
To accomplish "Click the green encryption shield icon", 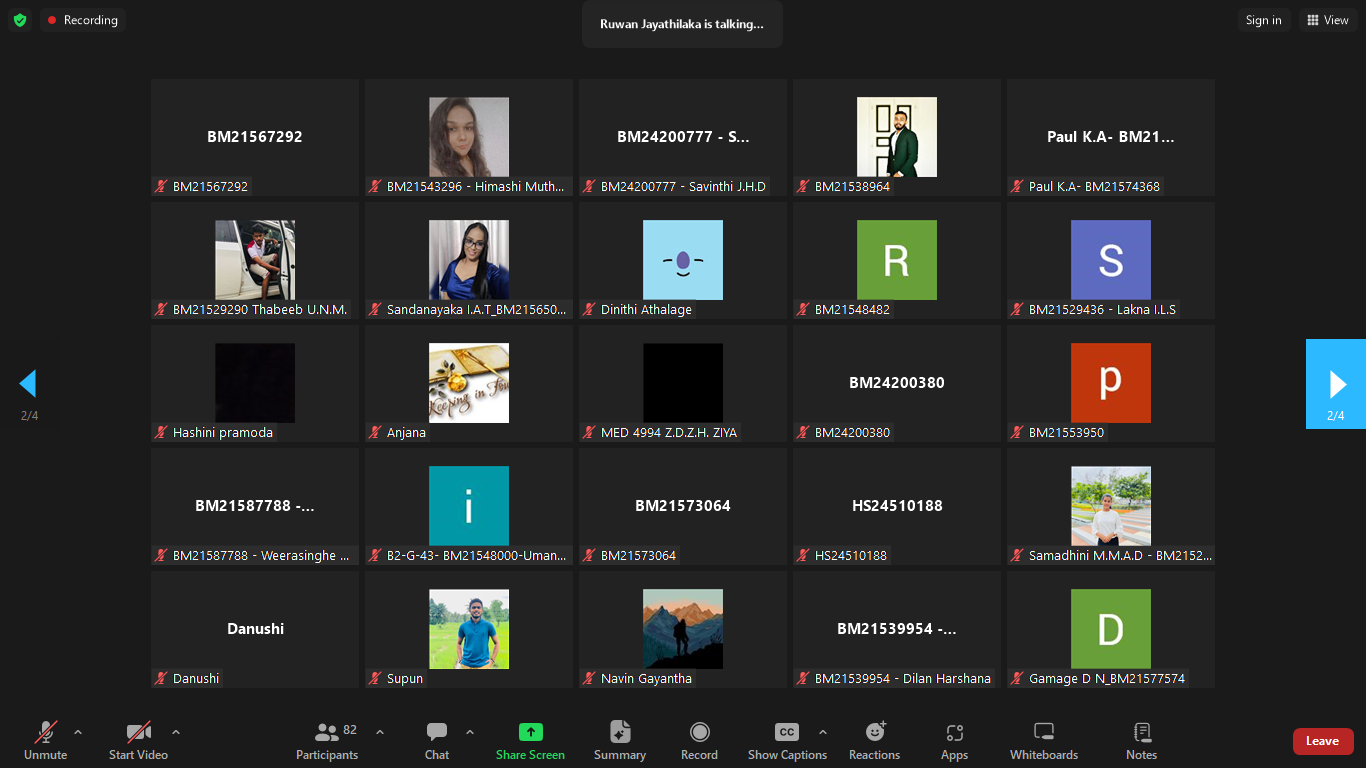I will click(x=20, y=20).
